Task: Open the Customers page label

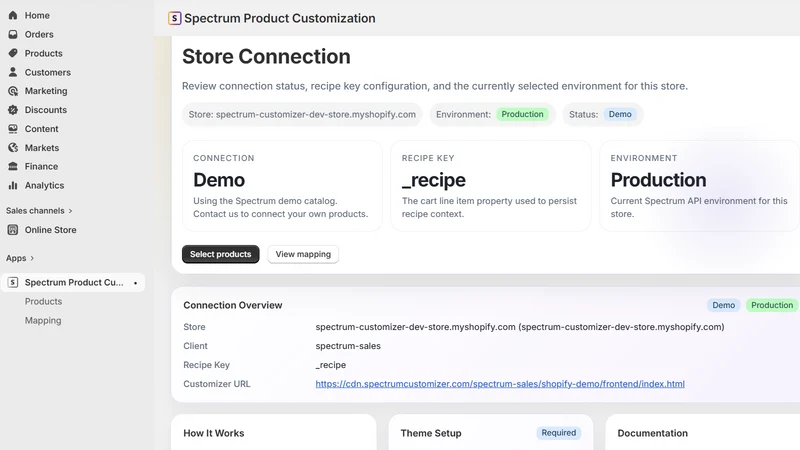Action: 47,72
